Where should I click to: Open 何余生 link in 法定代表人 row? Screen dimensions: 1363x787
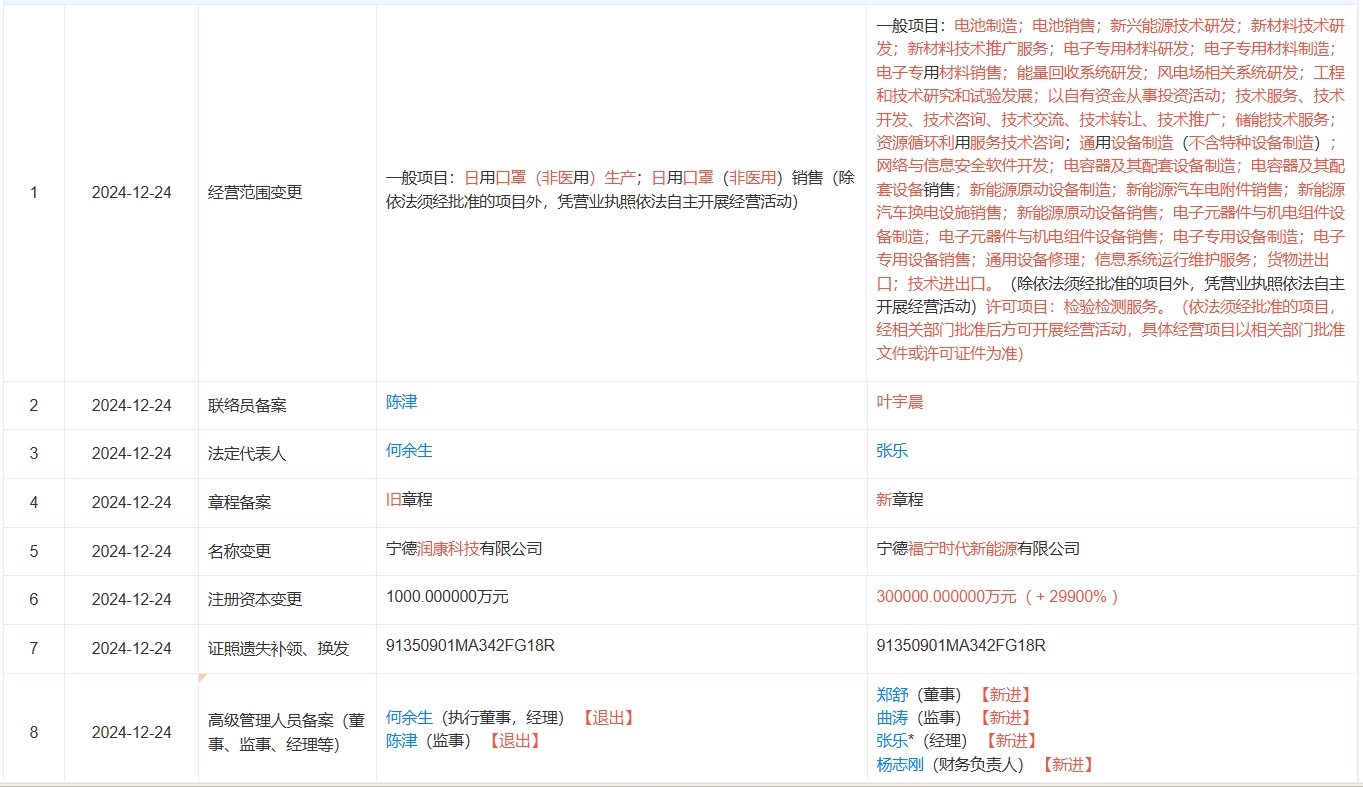click(409, 451)
